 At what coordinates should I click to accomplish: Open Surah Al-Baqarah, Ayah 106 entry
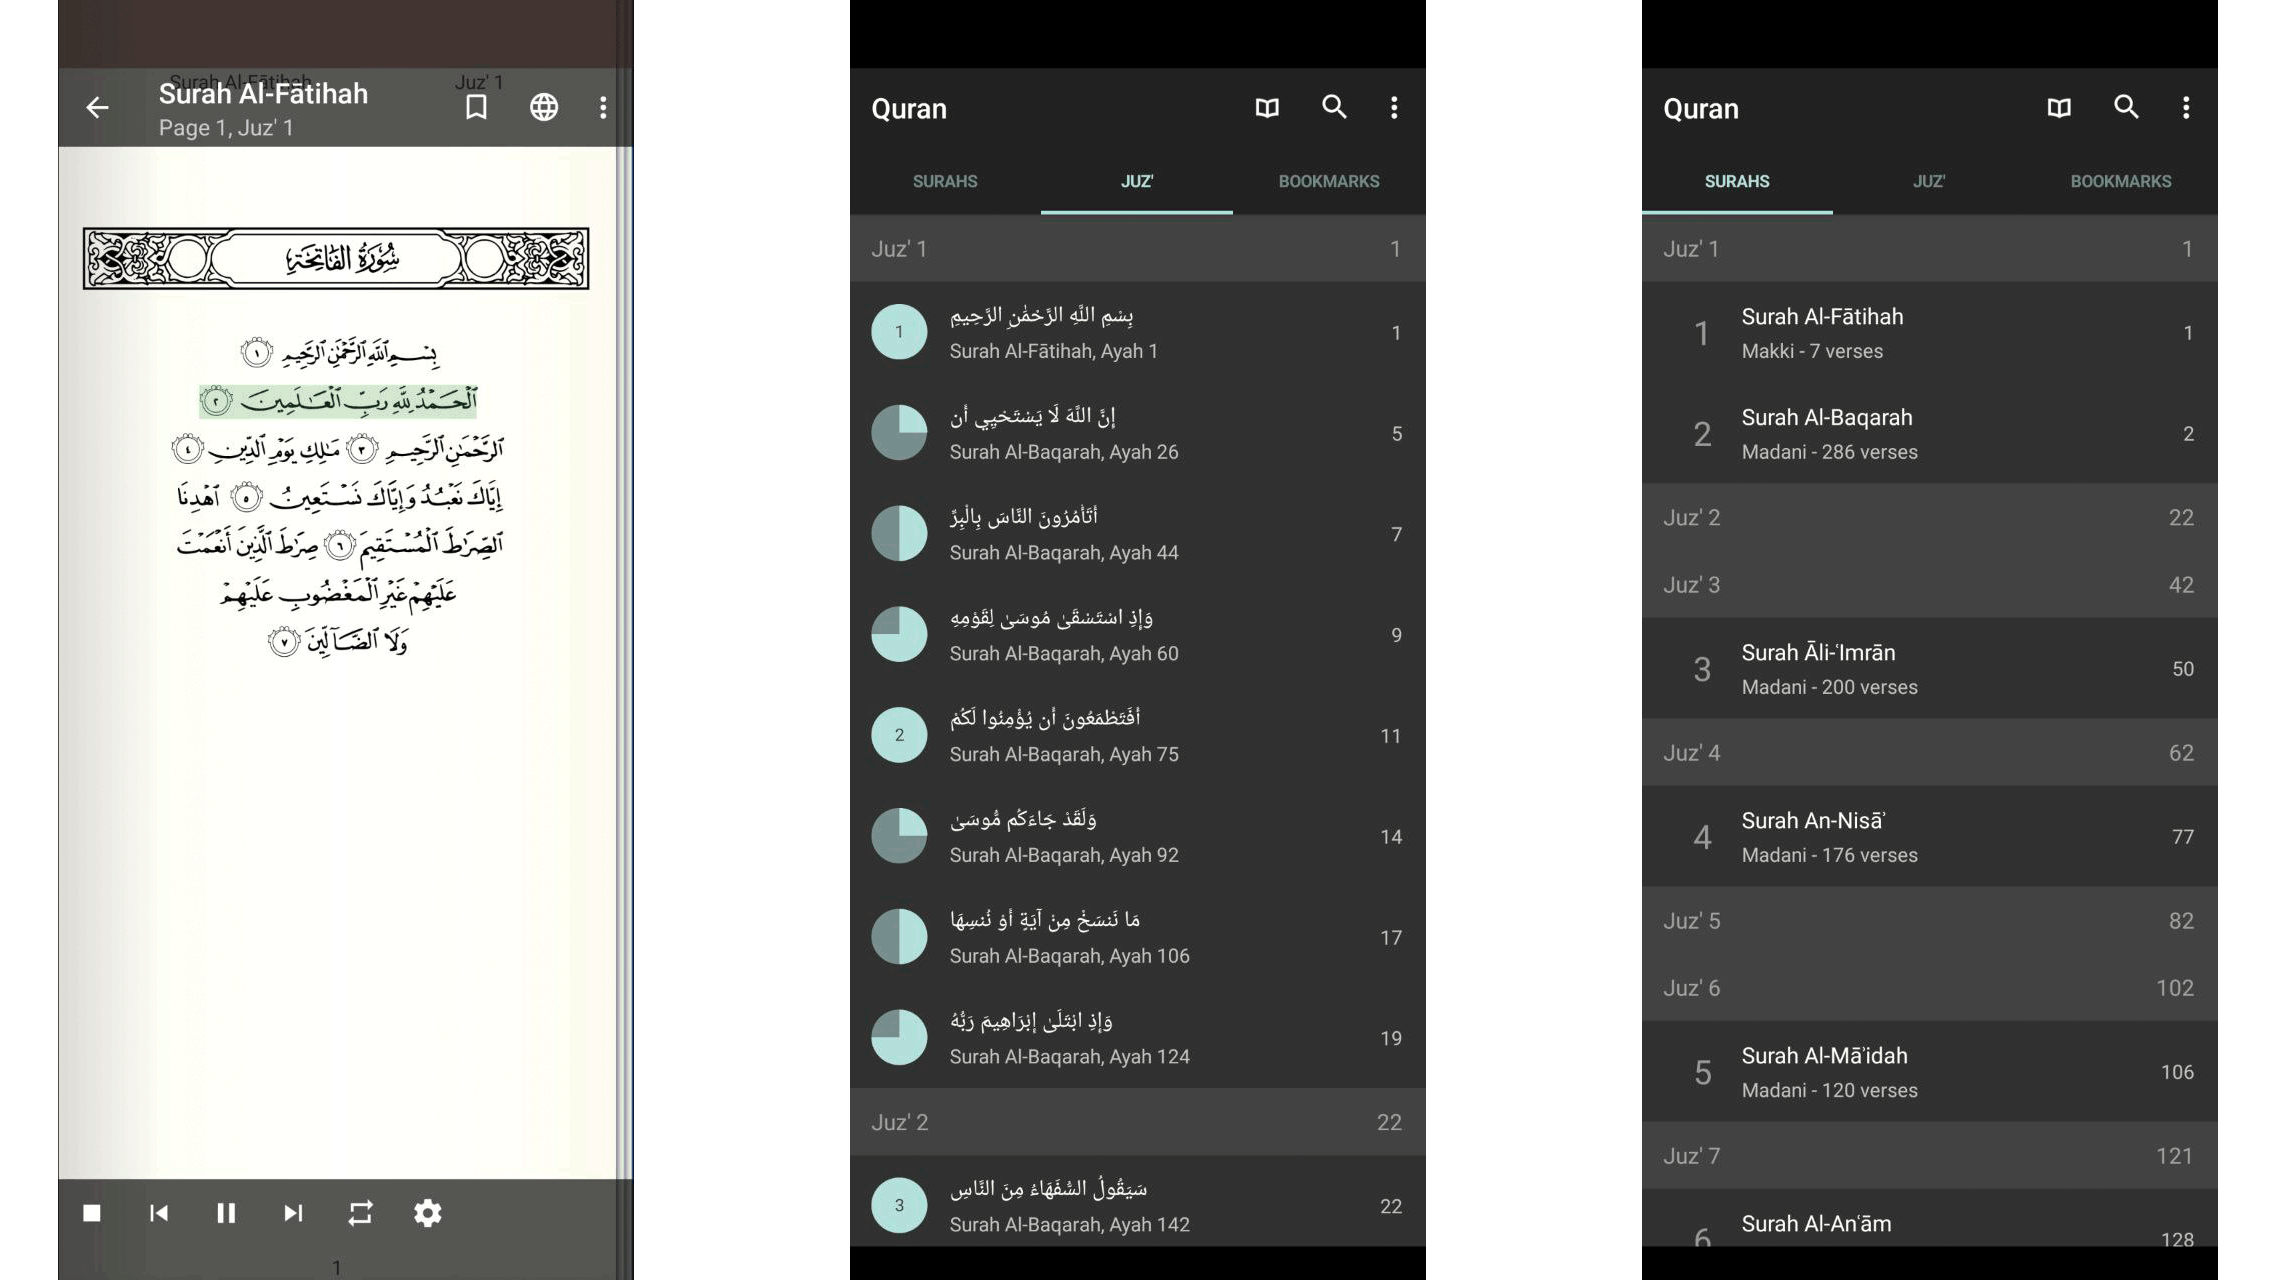[1138, 937]
